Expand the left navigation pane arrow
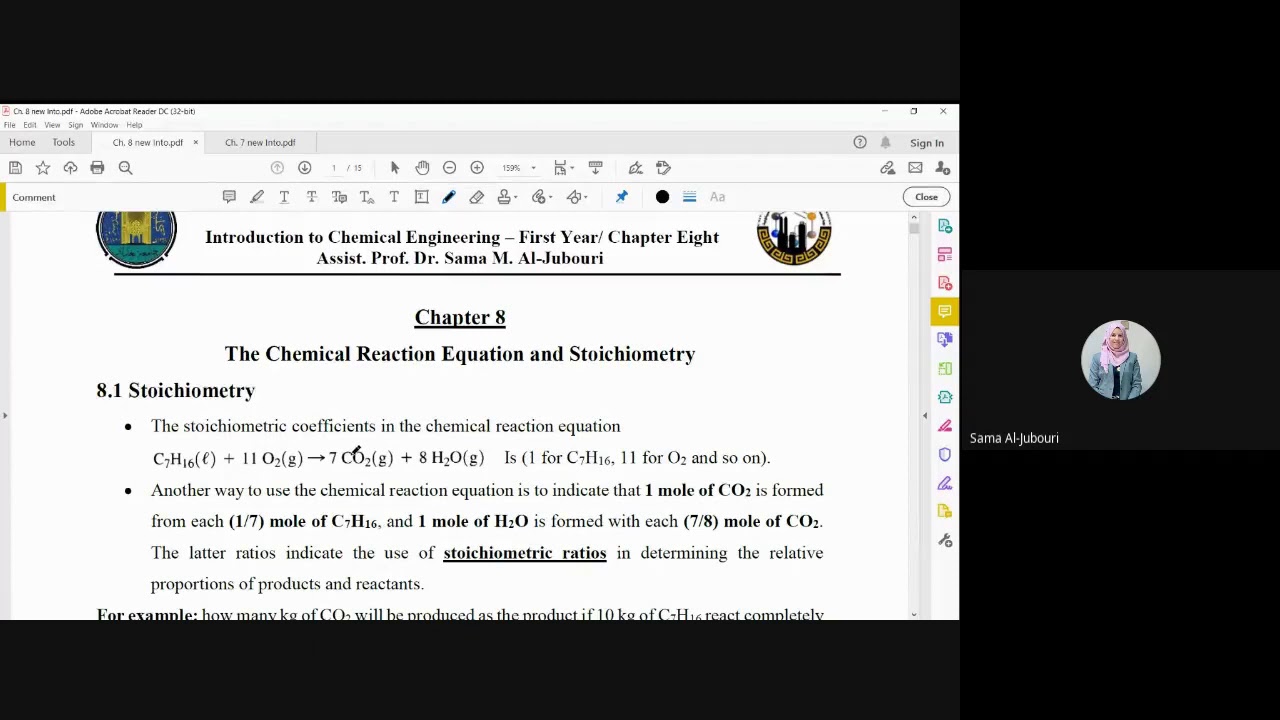1280x720 pixels. click(4, 415)
